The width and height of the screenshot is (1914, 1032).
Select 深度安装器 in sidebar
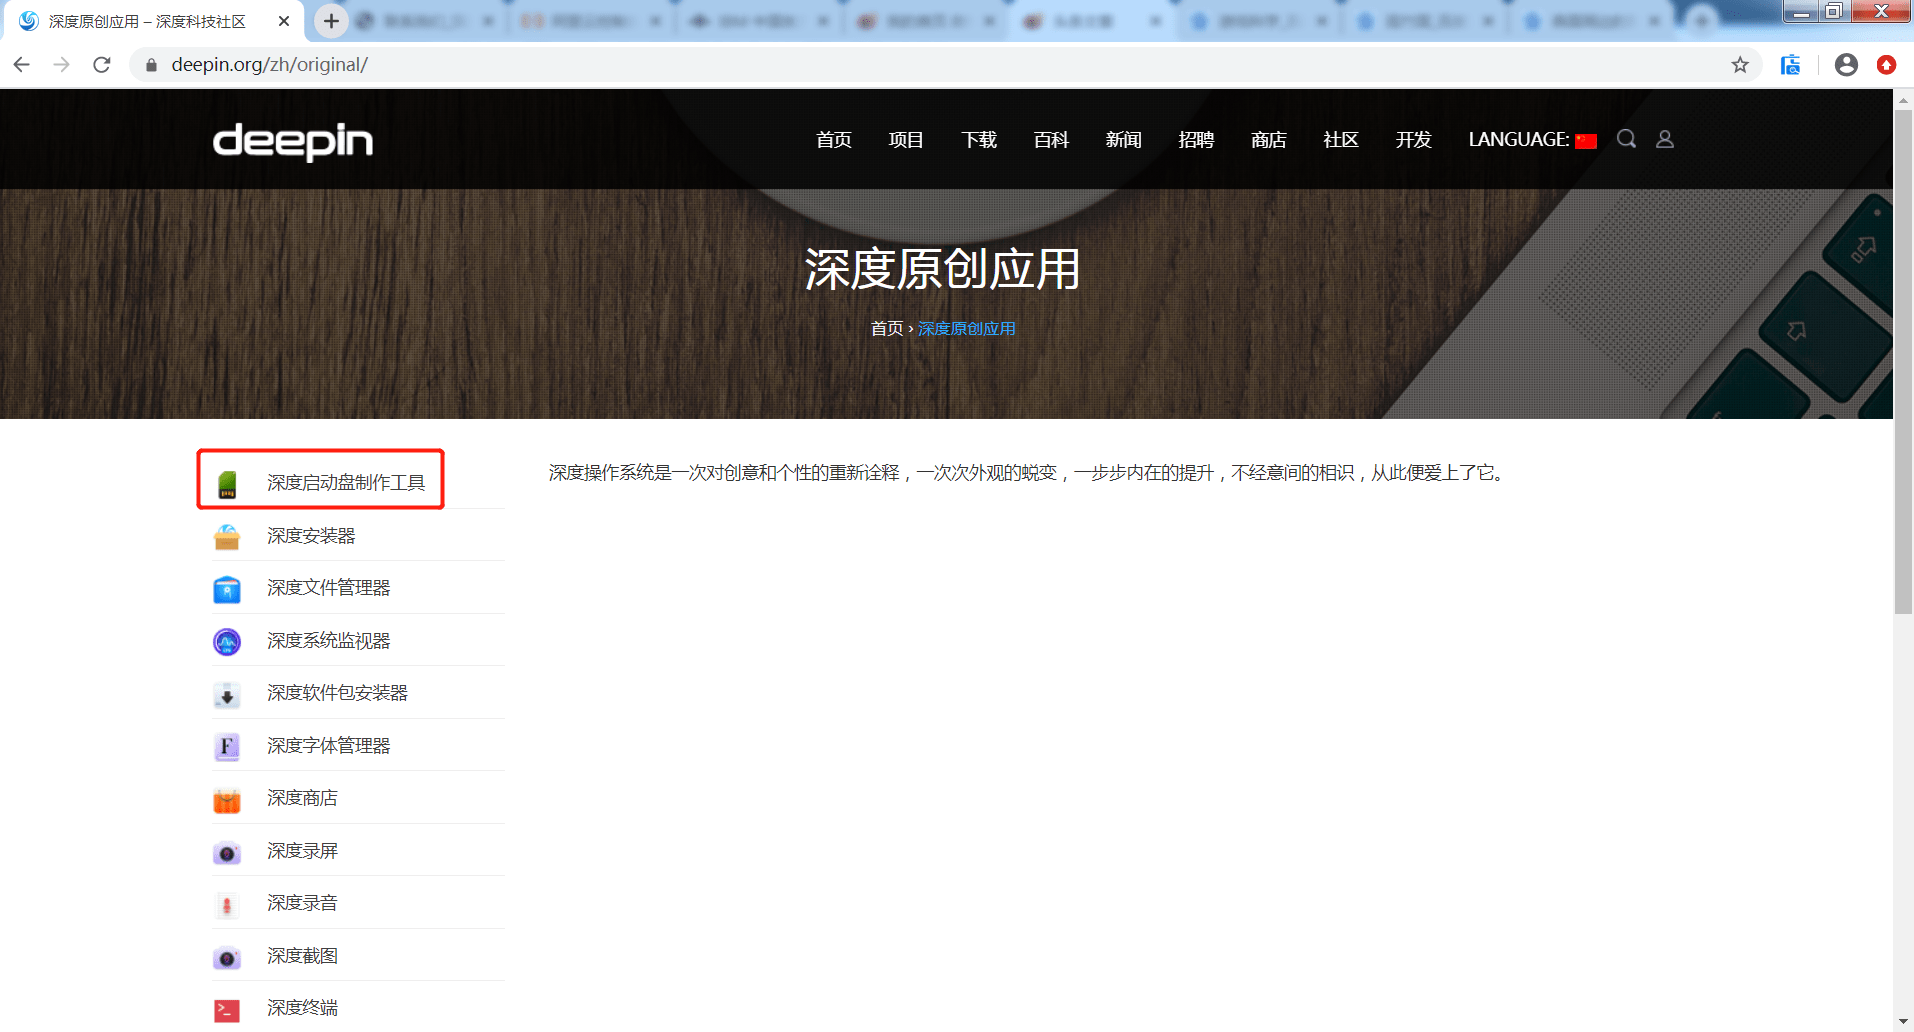pos(311,536)
